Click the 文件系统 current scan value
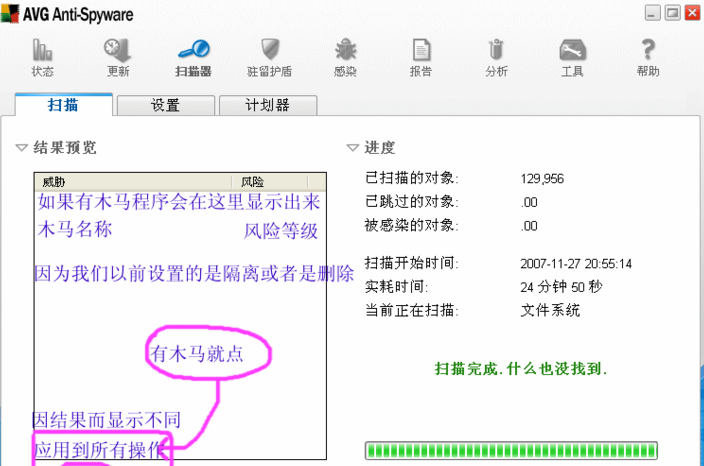The width and height of the screenshot is (704, 466). 550,310
